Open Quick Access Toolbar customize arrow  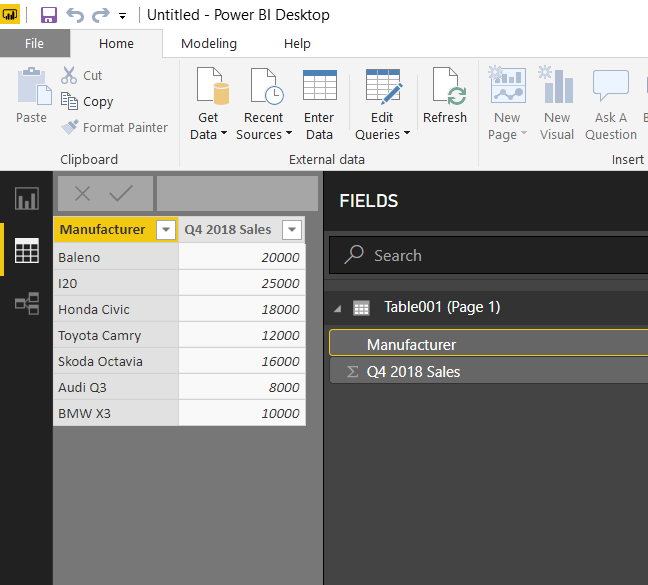point(122,16)
